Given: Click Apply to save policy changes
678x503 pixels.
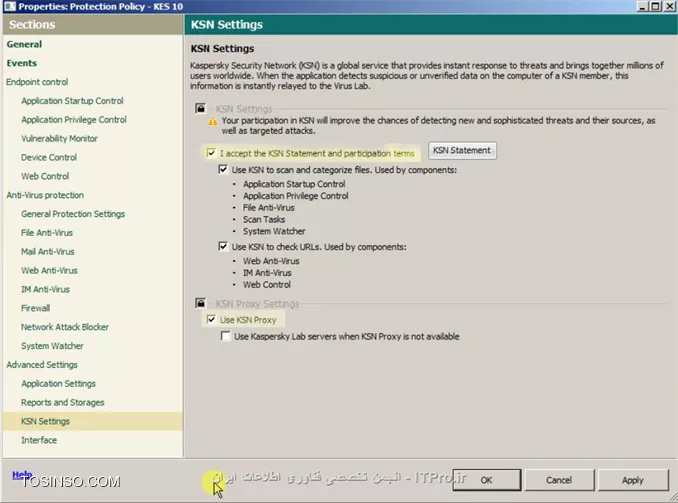Looking at the screenshot, I should coord(633,480).
